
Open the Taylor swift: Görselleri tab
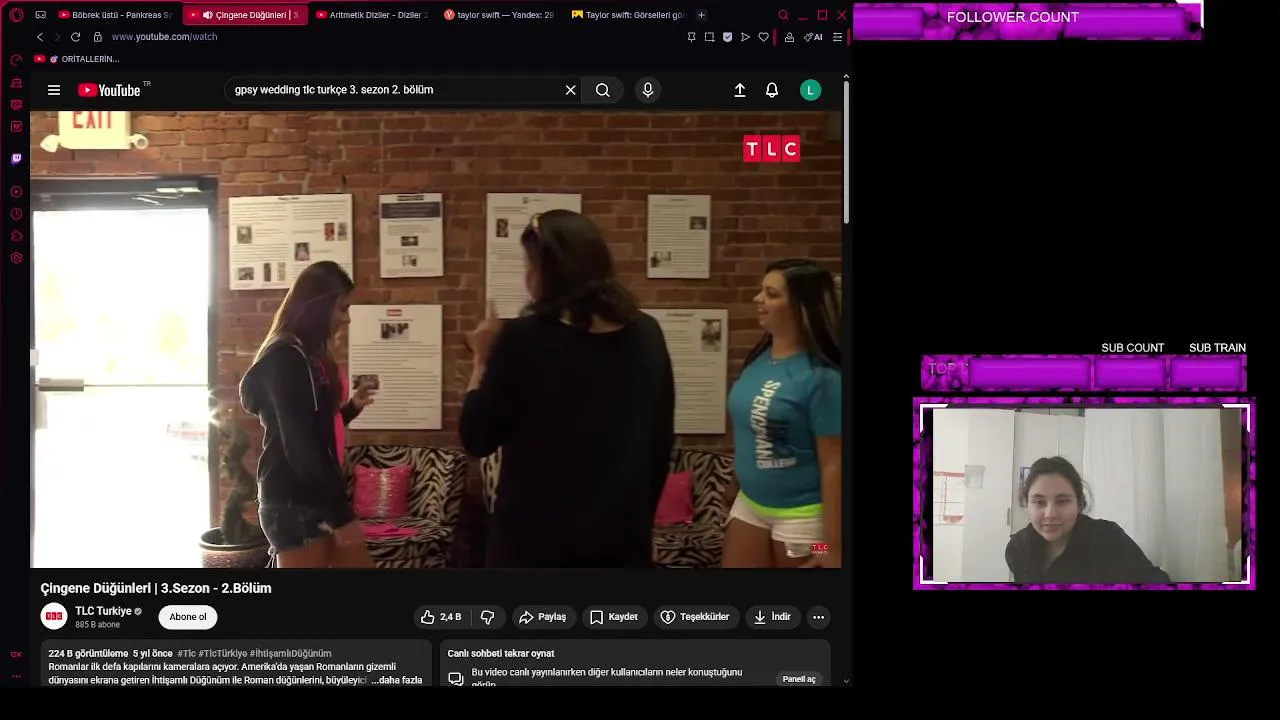(628, 15)
